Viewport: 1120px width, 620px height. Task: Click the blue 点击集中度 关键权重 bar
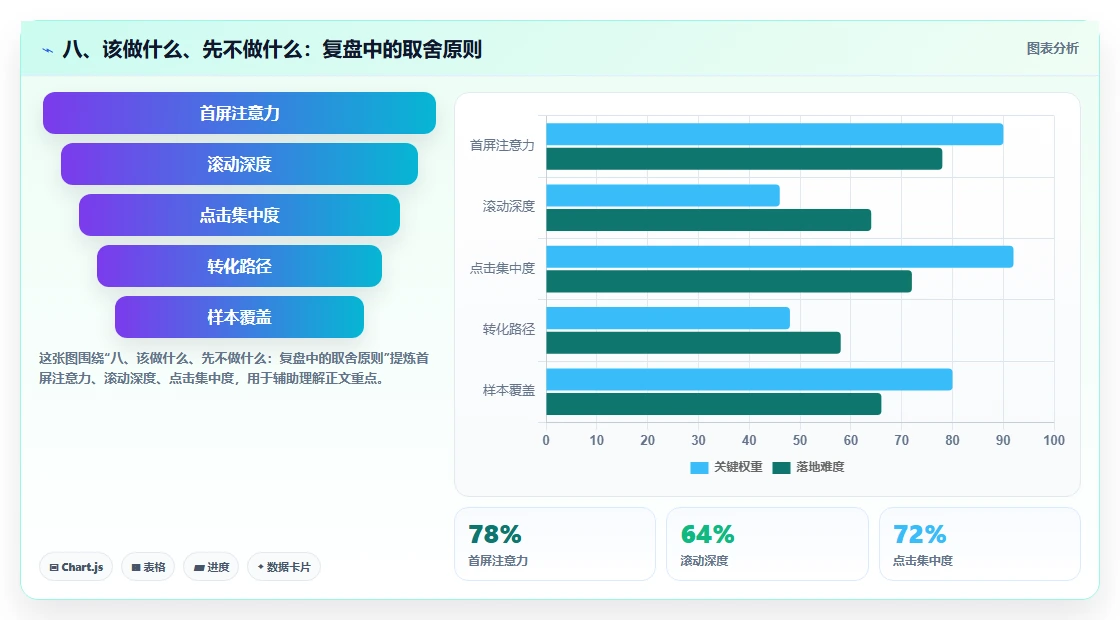click(779, 257)
